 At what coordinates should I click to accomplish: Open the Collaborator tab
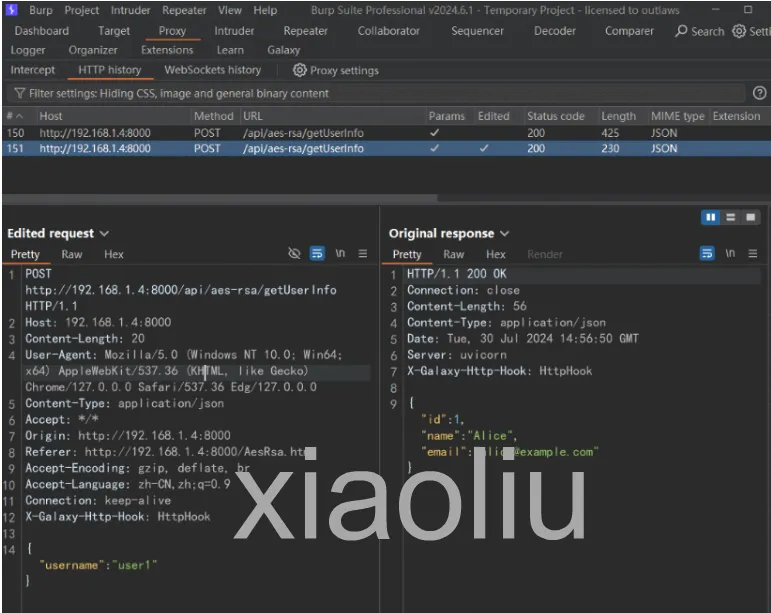tap(388, 31)
